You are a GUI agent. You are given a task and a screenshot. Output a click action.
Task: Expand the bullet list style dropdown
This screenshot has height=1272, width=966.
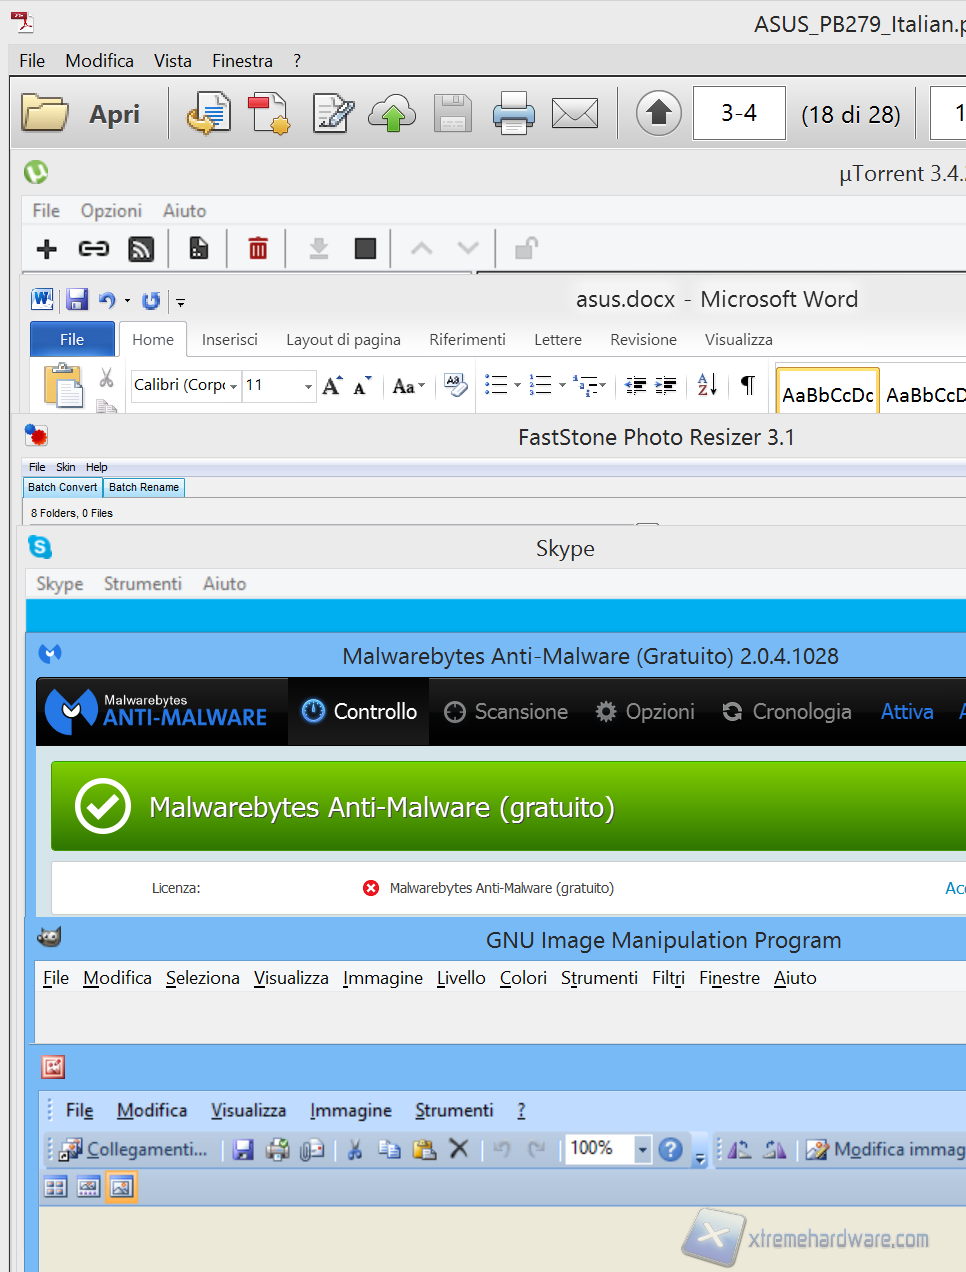click(516, 383)
